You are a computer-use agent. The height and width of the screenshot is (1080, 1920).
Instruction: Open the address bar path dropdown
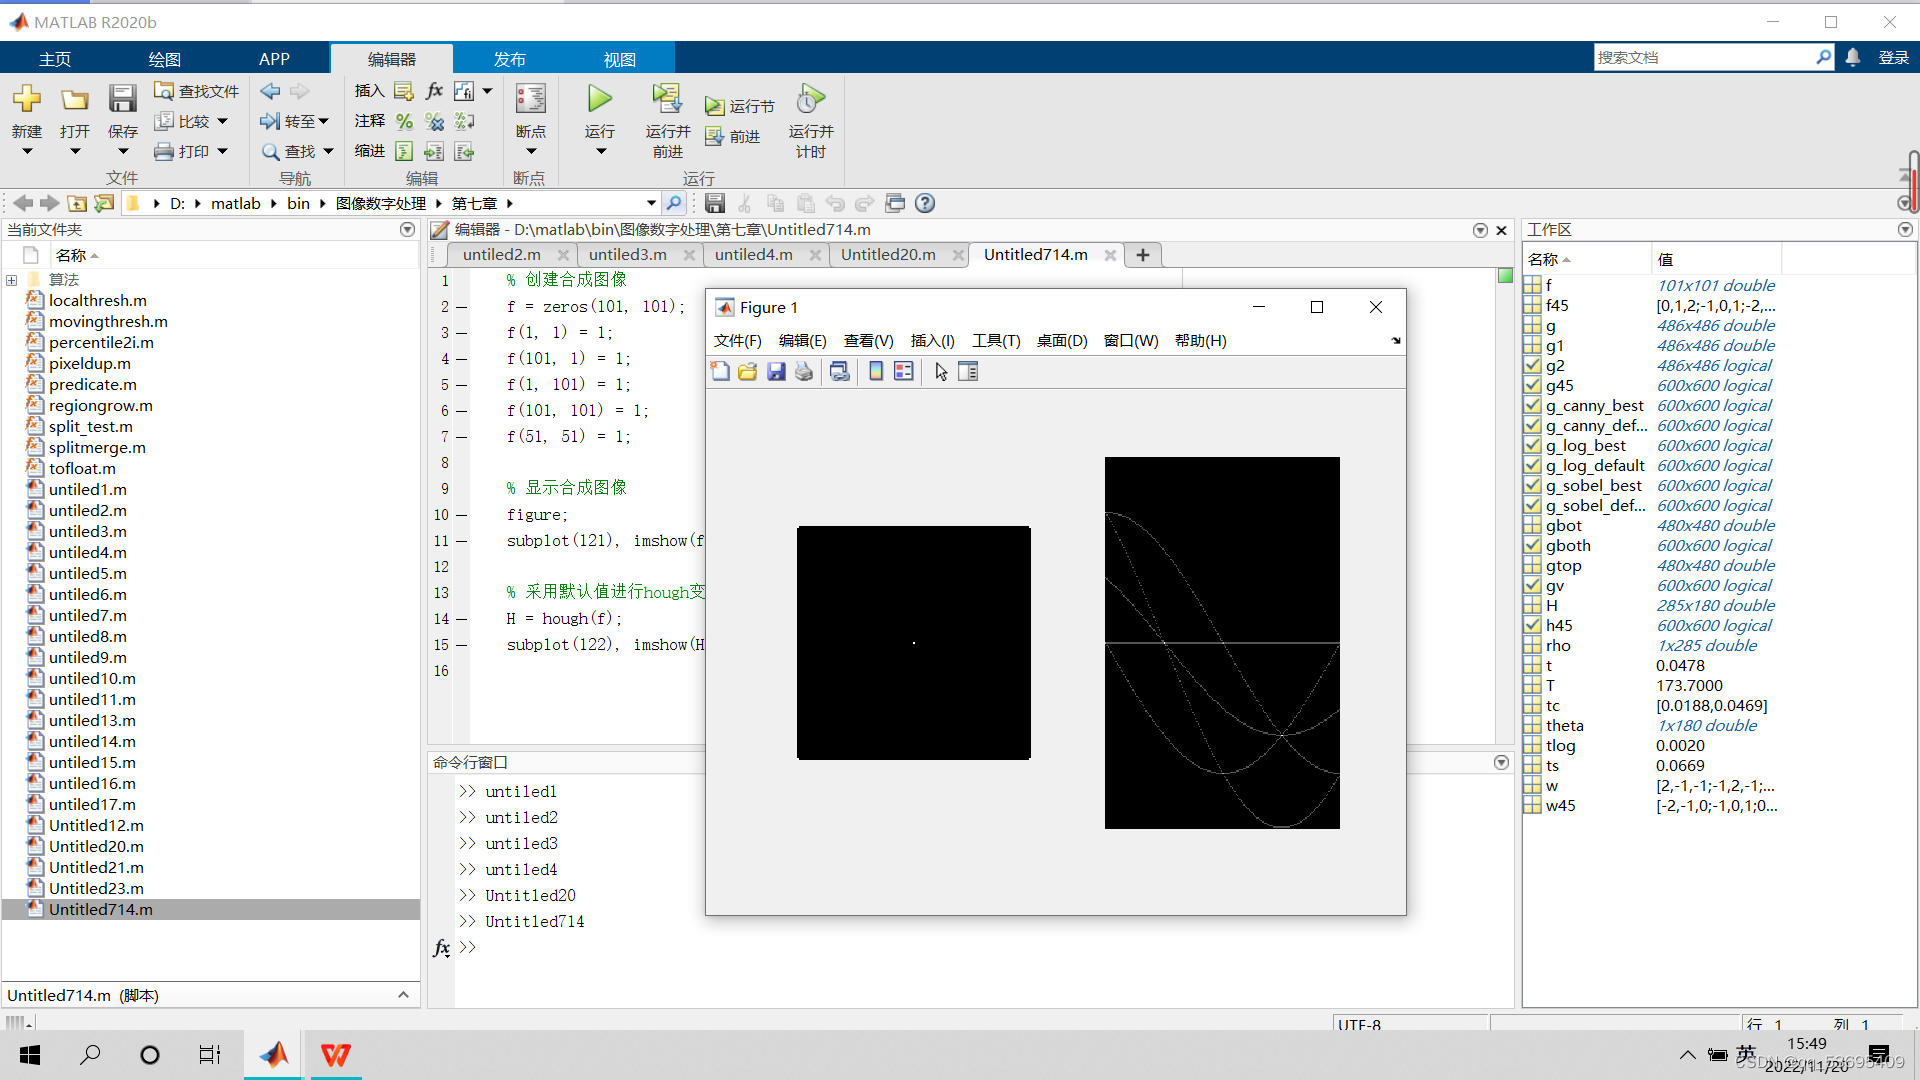651,203
